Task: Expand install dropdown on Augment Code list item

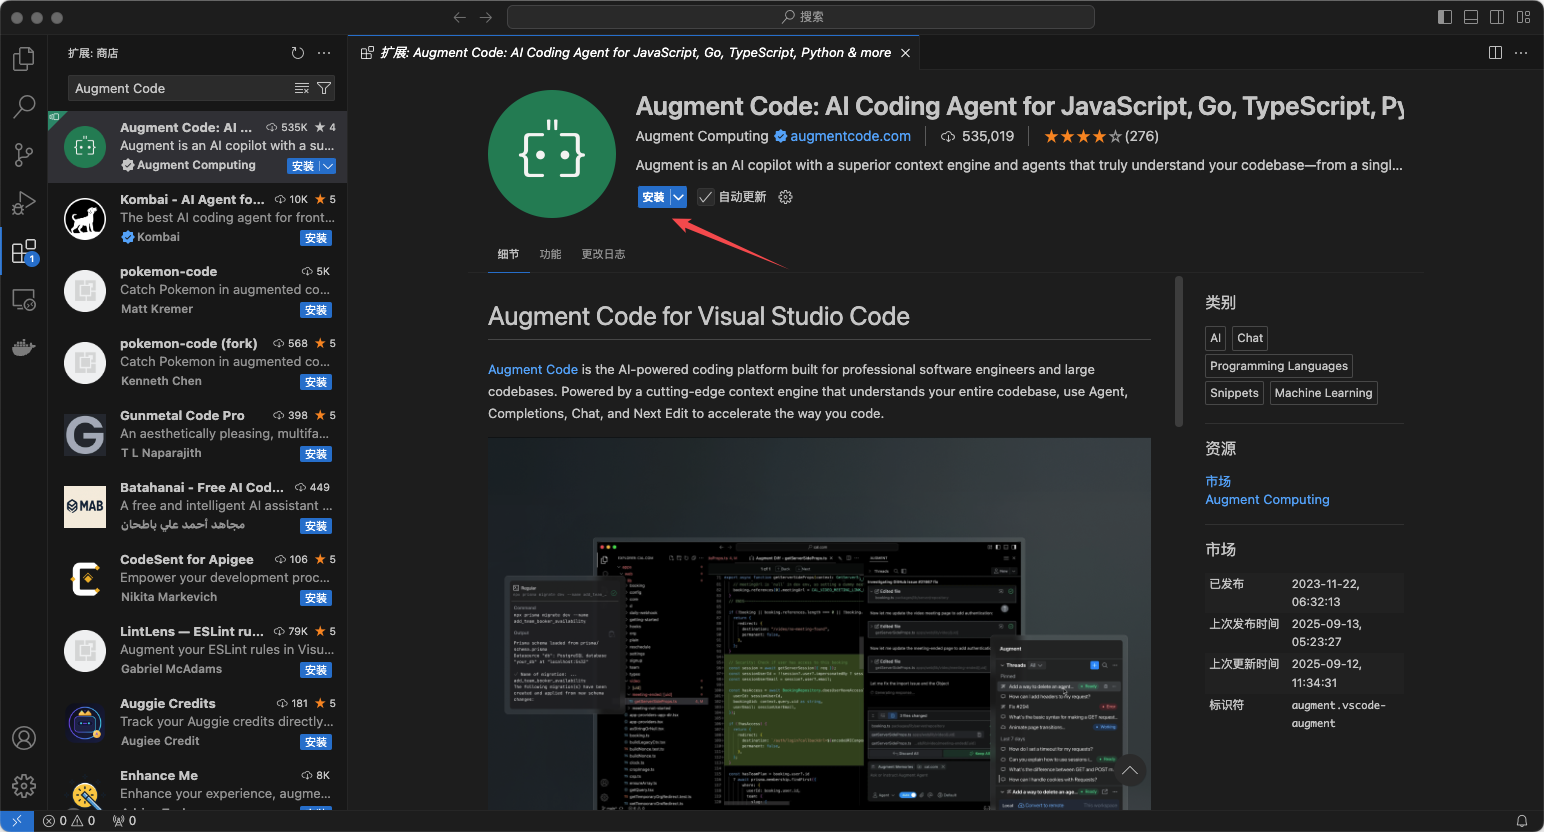Action: pos(328,166)
